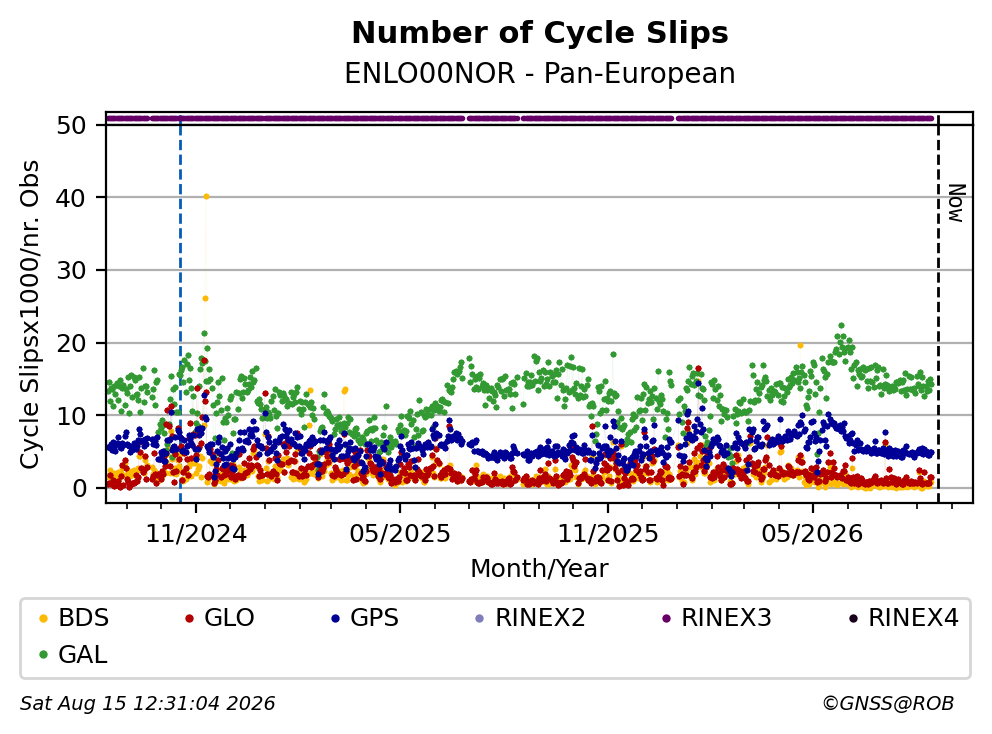
Task: Click the BDS legend entry
Action: tap(73, 618)
